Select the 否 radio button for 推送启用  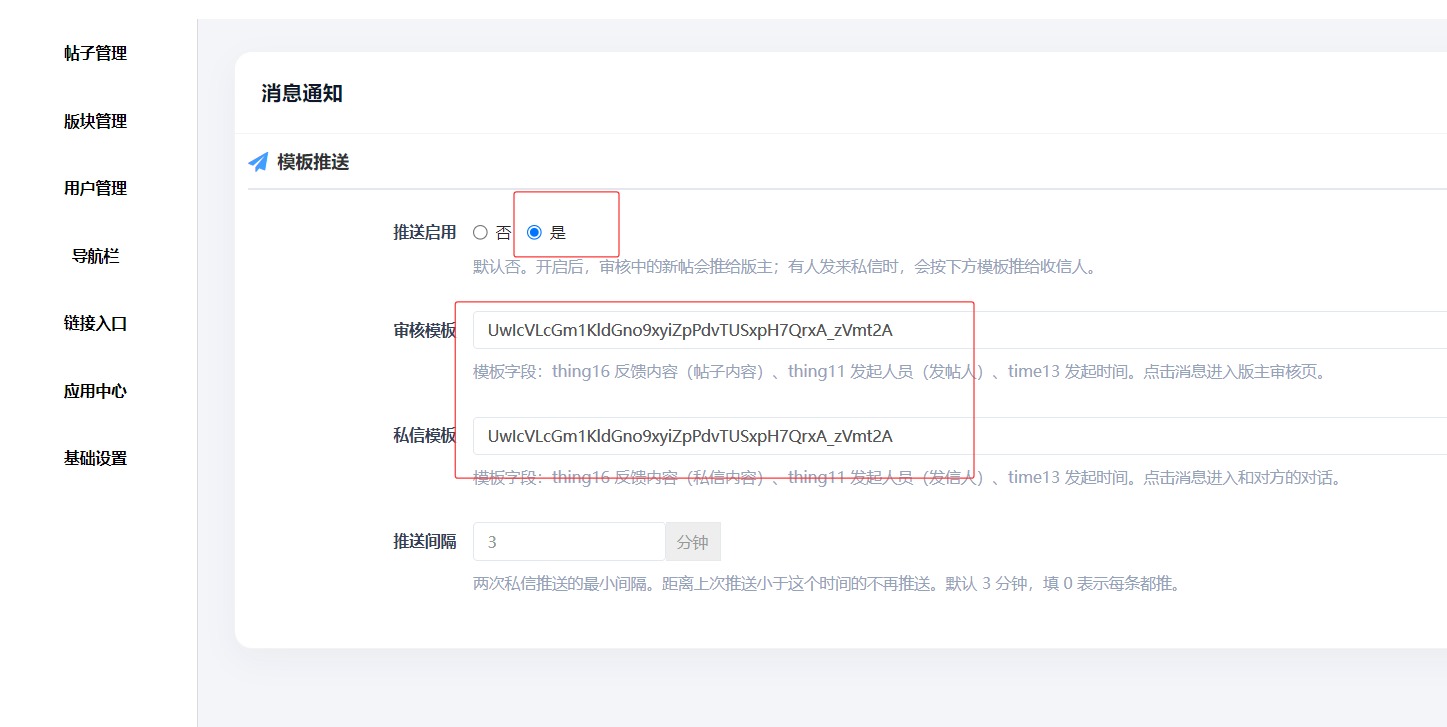point(480,232)
